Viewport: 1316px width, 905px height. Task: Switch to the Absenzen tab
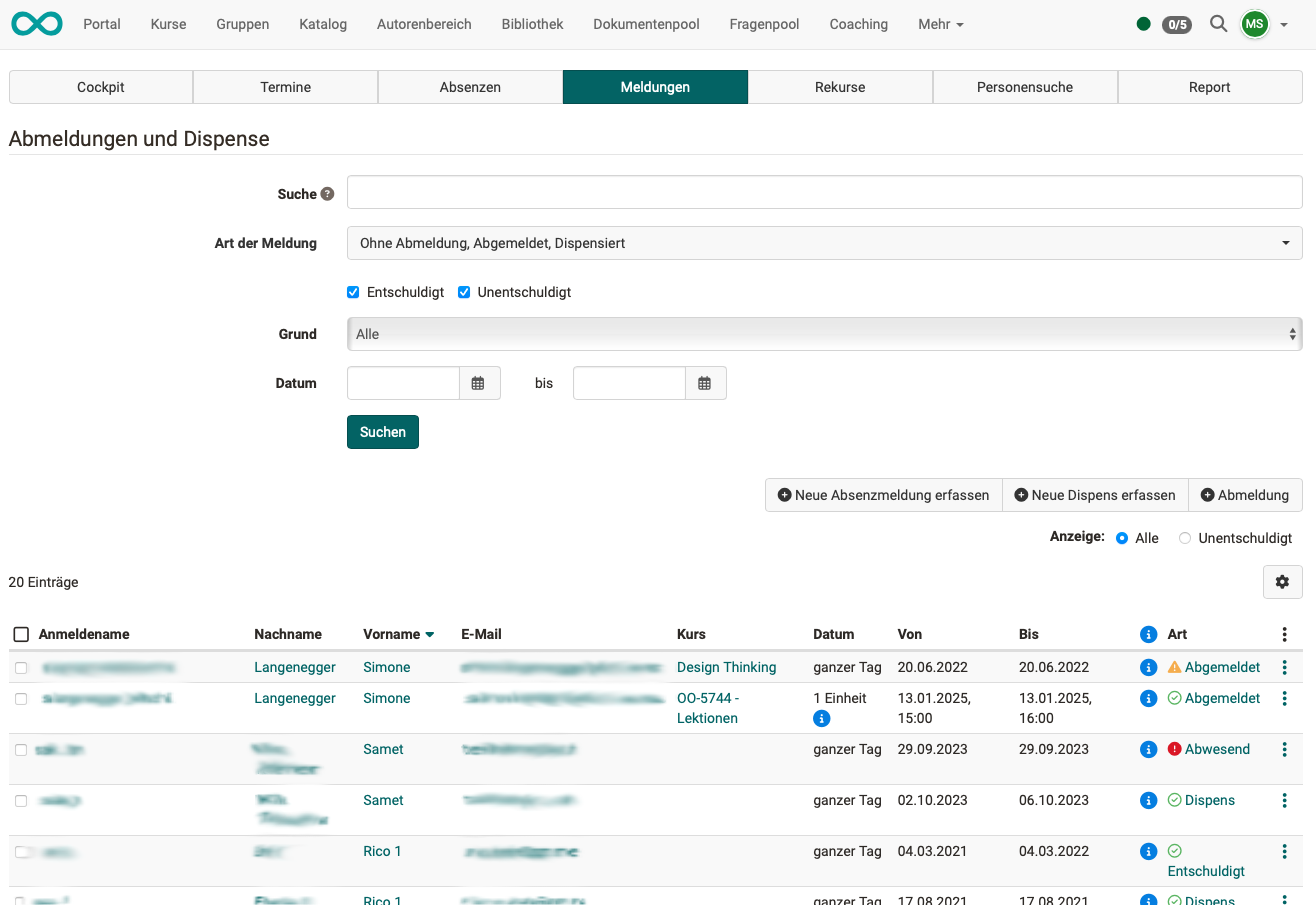tap(470, 87)
